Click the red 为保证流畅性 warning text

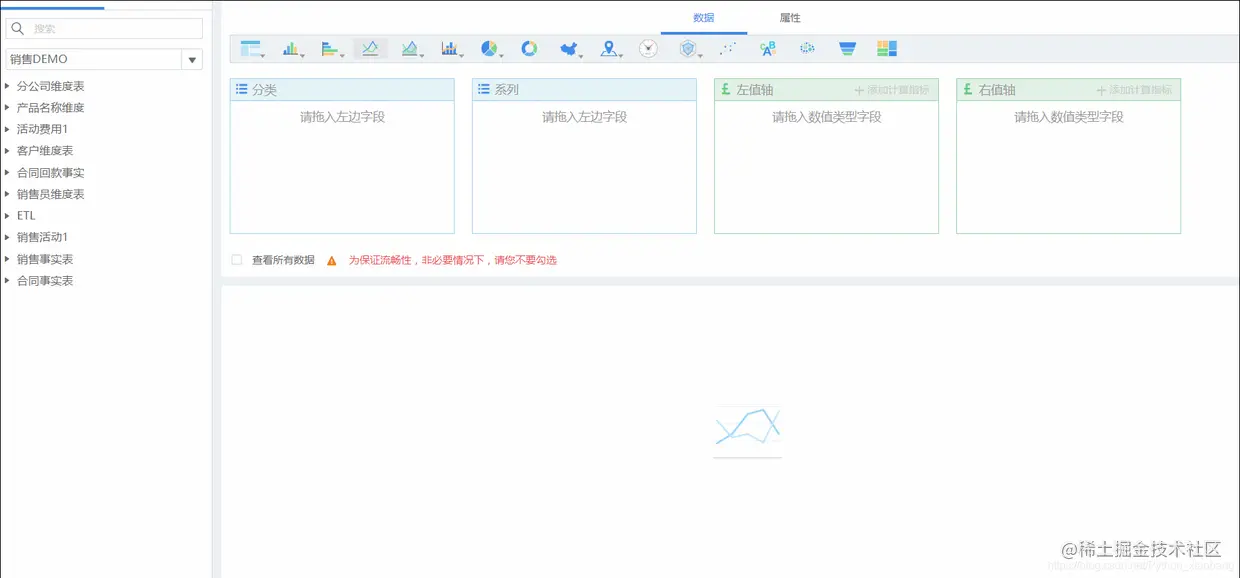[x=452, y=260]
